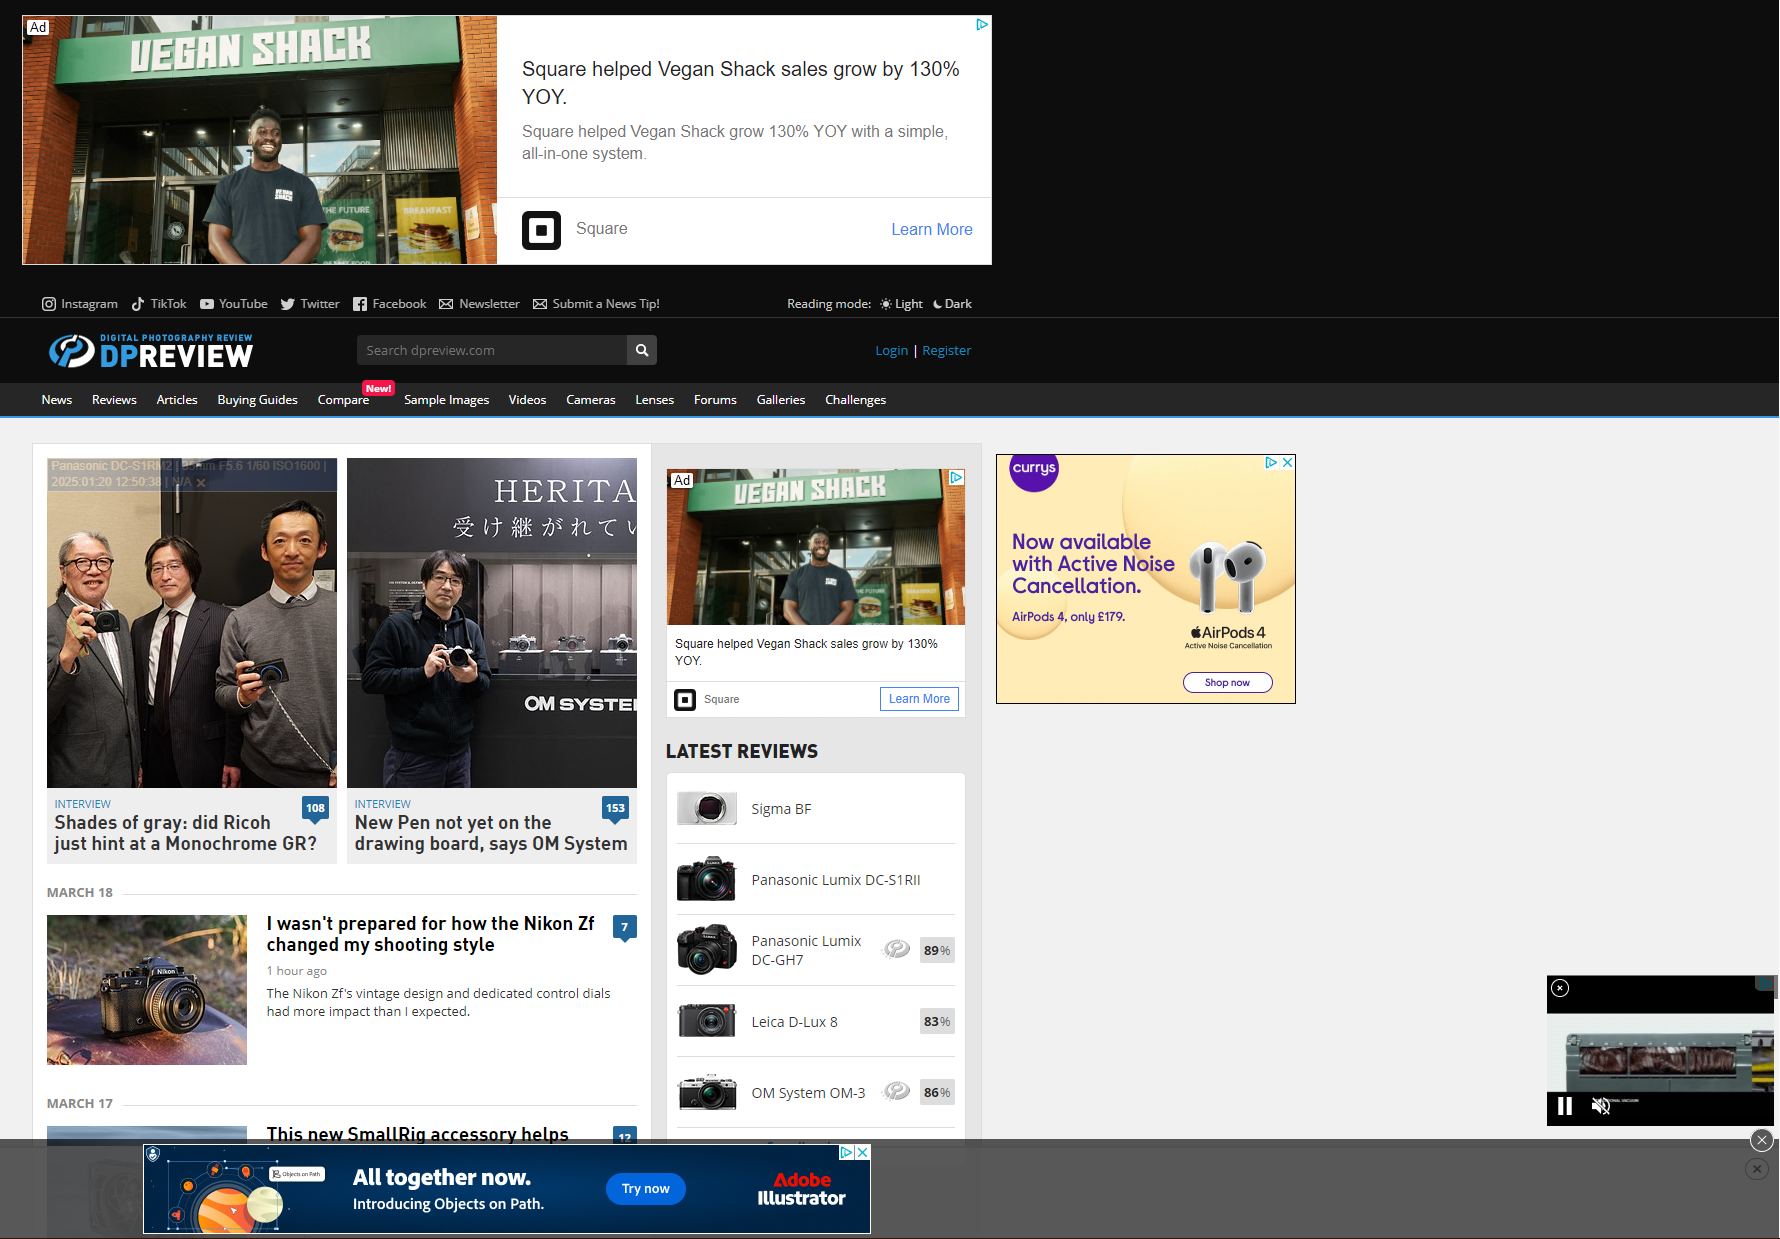Image resolution: width=1780 pixels, height=1239 pixels.
Task: Open the OM System OM-3 review
Action: point(808,1093)
